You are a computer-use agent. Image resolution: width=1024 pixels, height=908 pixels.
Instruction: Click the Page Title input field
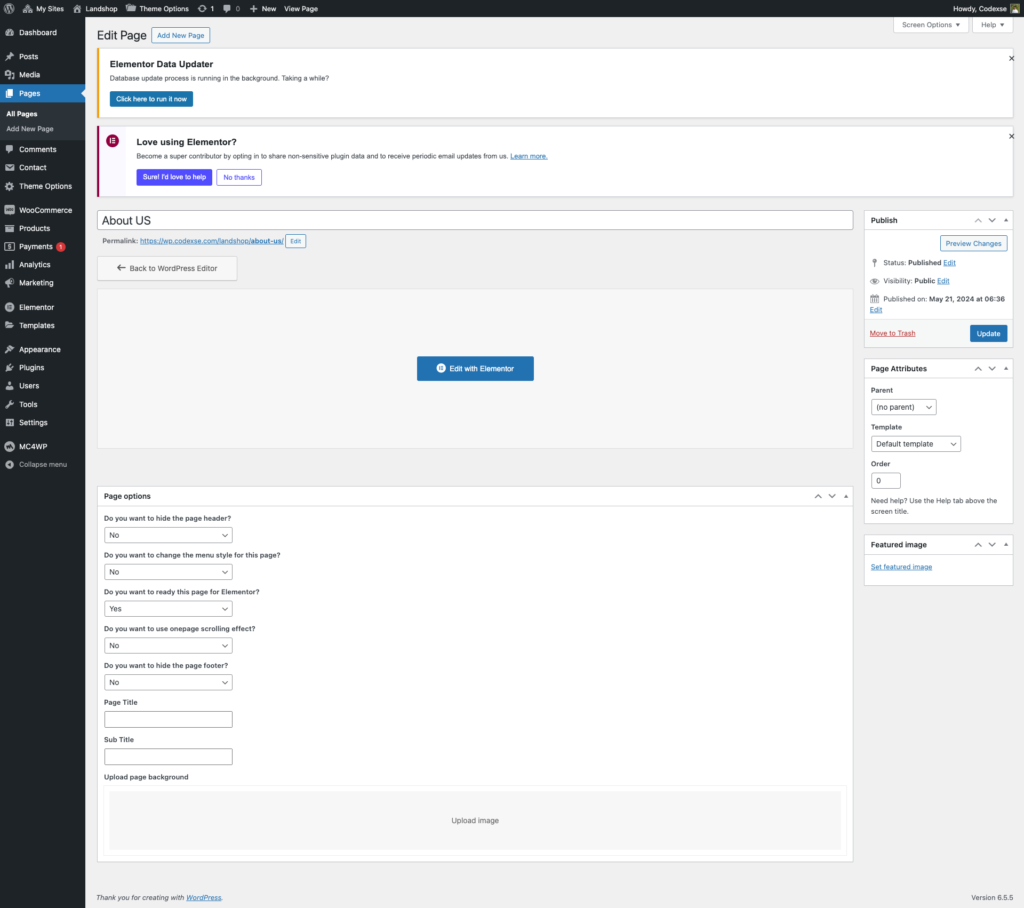(x=168, y=719)
